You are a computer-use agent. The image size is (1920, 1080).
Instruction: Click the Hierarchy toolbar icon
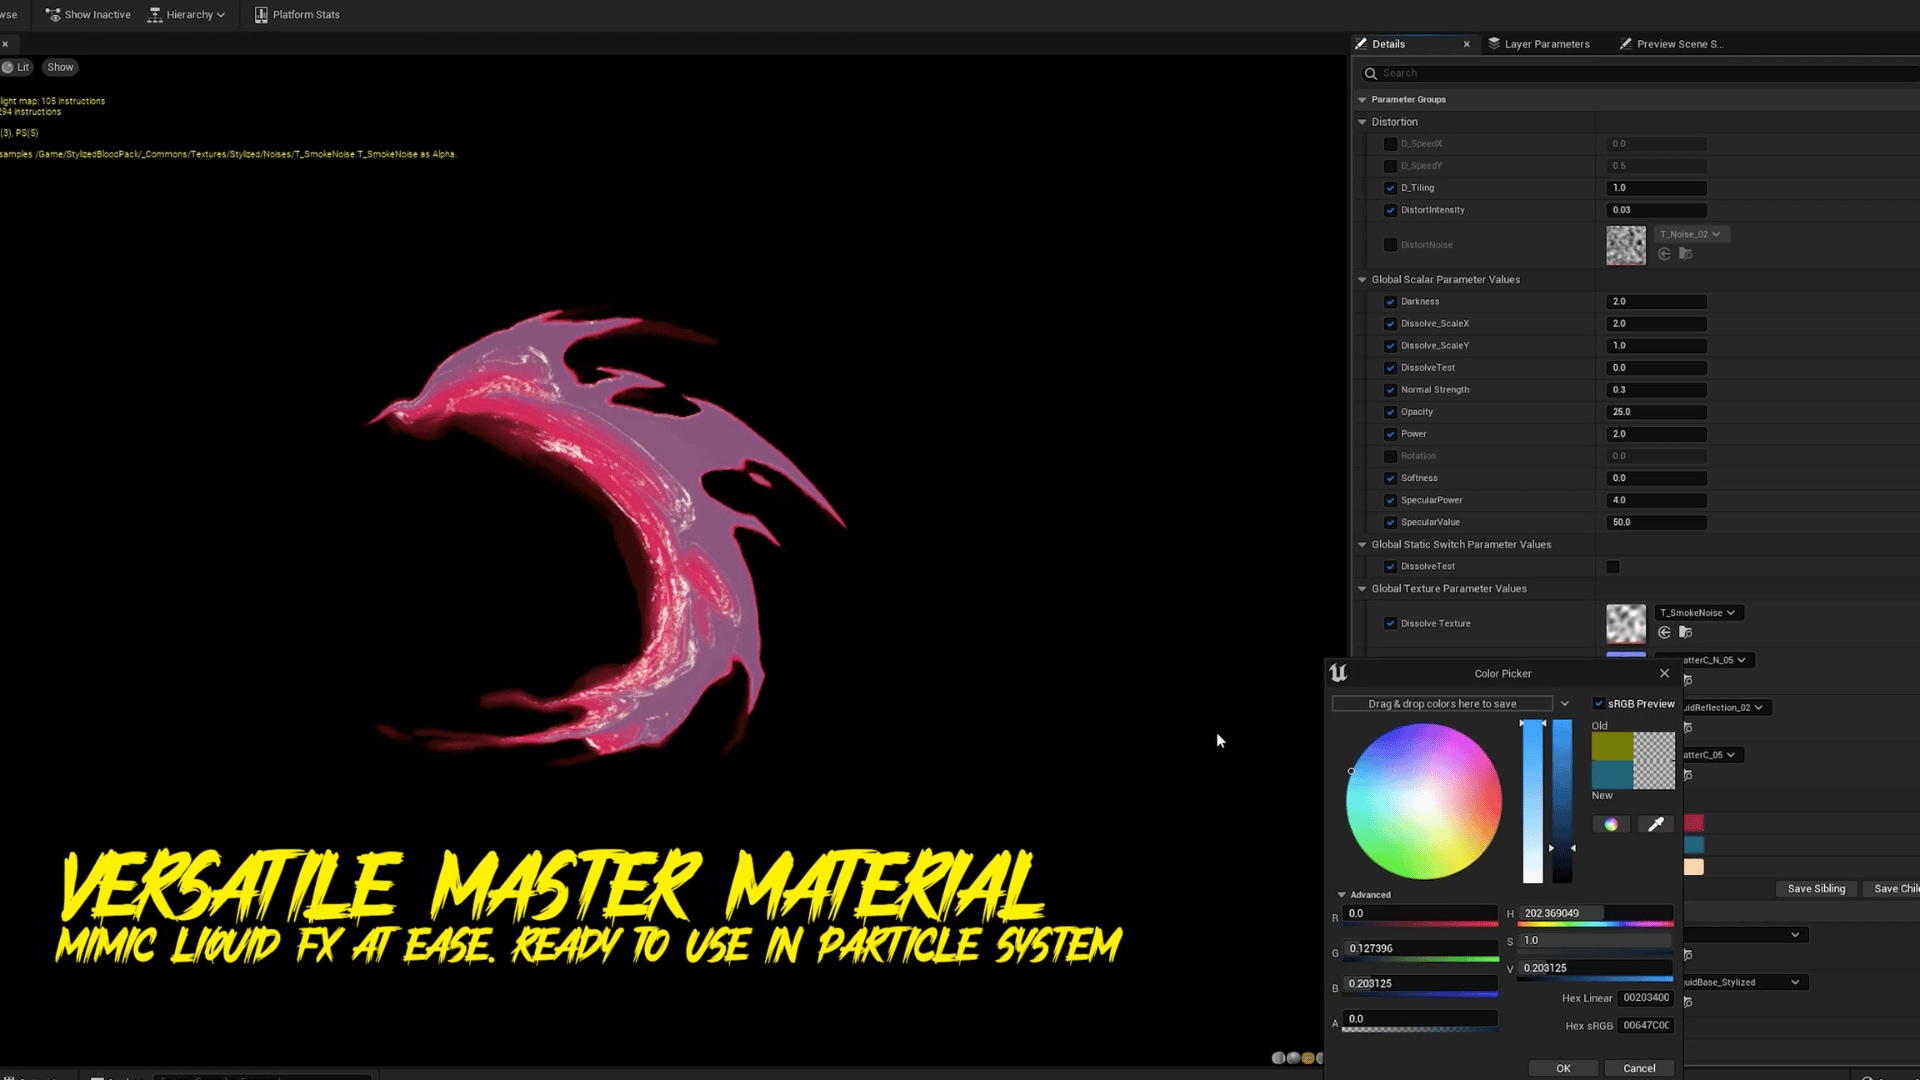155,14
